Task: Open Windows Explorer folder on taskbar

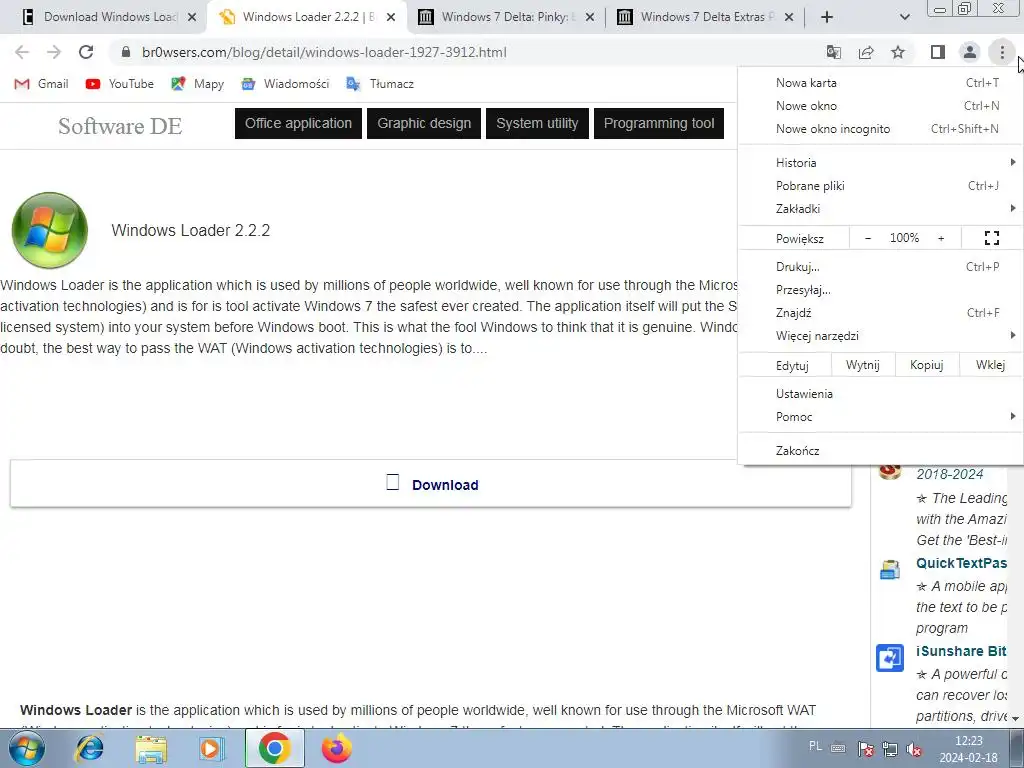Action: point(151,749)
